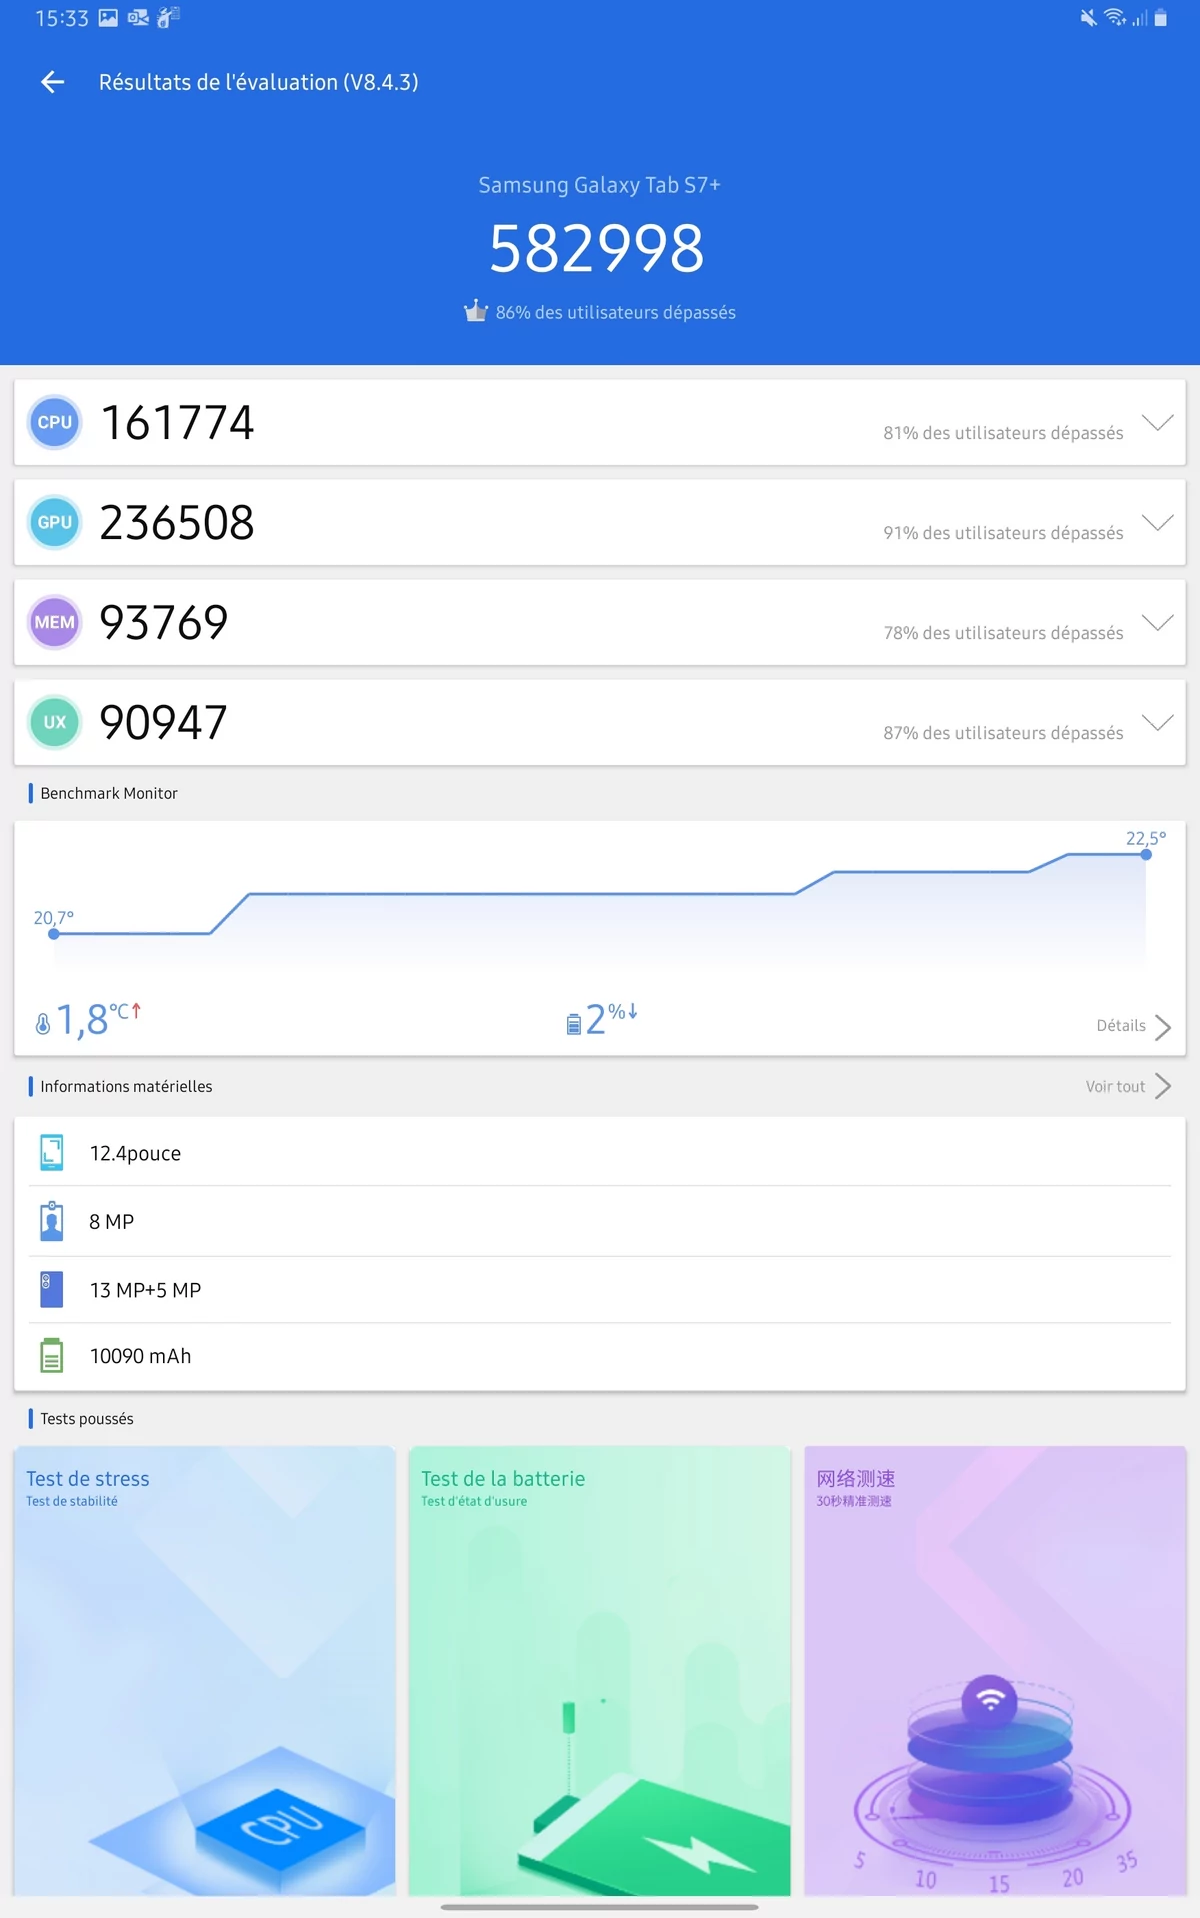Tap 91% des utilisateurs dépassés text
This screenshot has height=1918, width=1200.
[1003, 533]
